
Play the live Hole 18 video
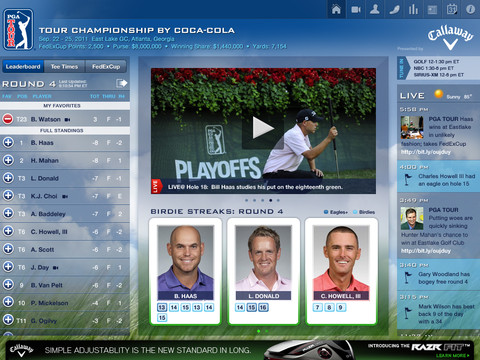263,128
